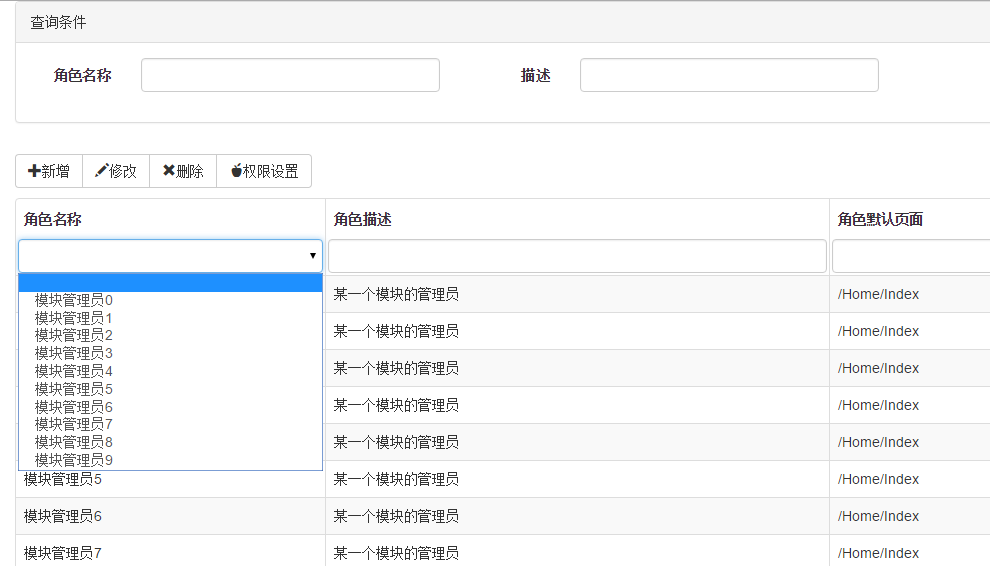990x566 pixels.
Task: Click the 新增 (add) button
Action: pyautogui.click(x=49, y=171)
